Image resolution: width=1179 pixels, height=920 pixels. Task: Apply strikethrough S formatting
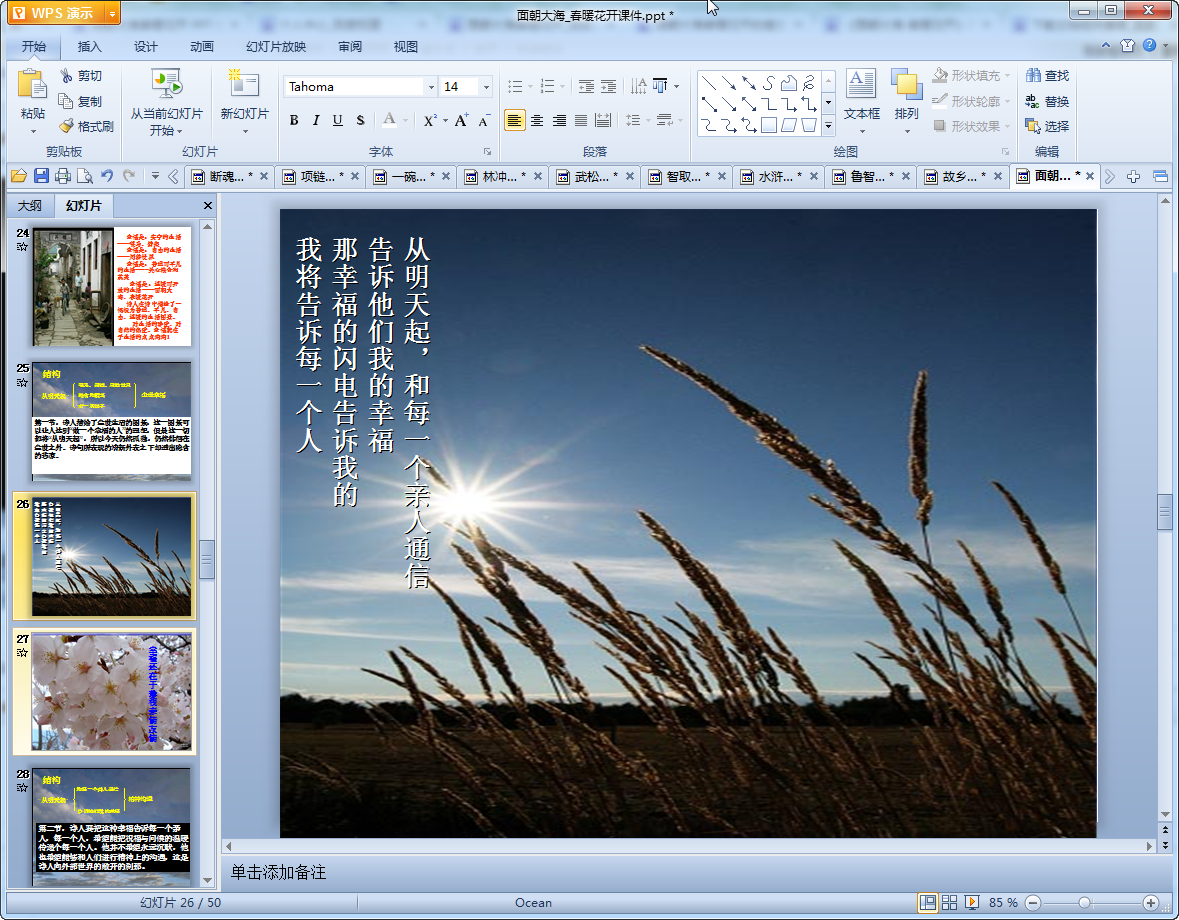[x=360, y=120]
